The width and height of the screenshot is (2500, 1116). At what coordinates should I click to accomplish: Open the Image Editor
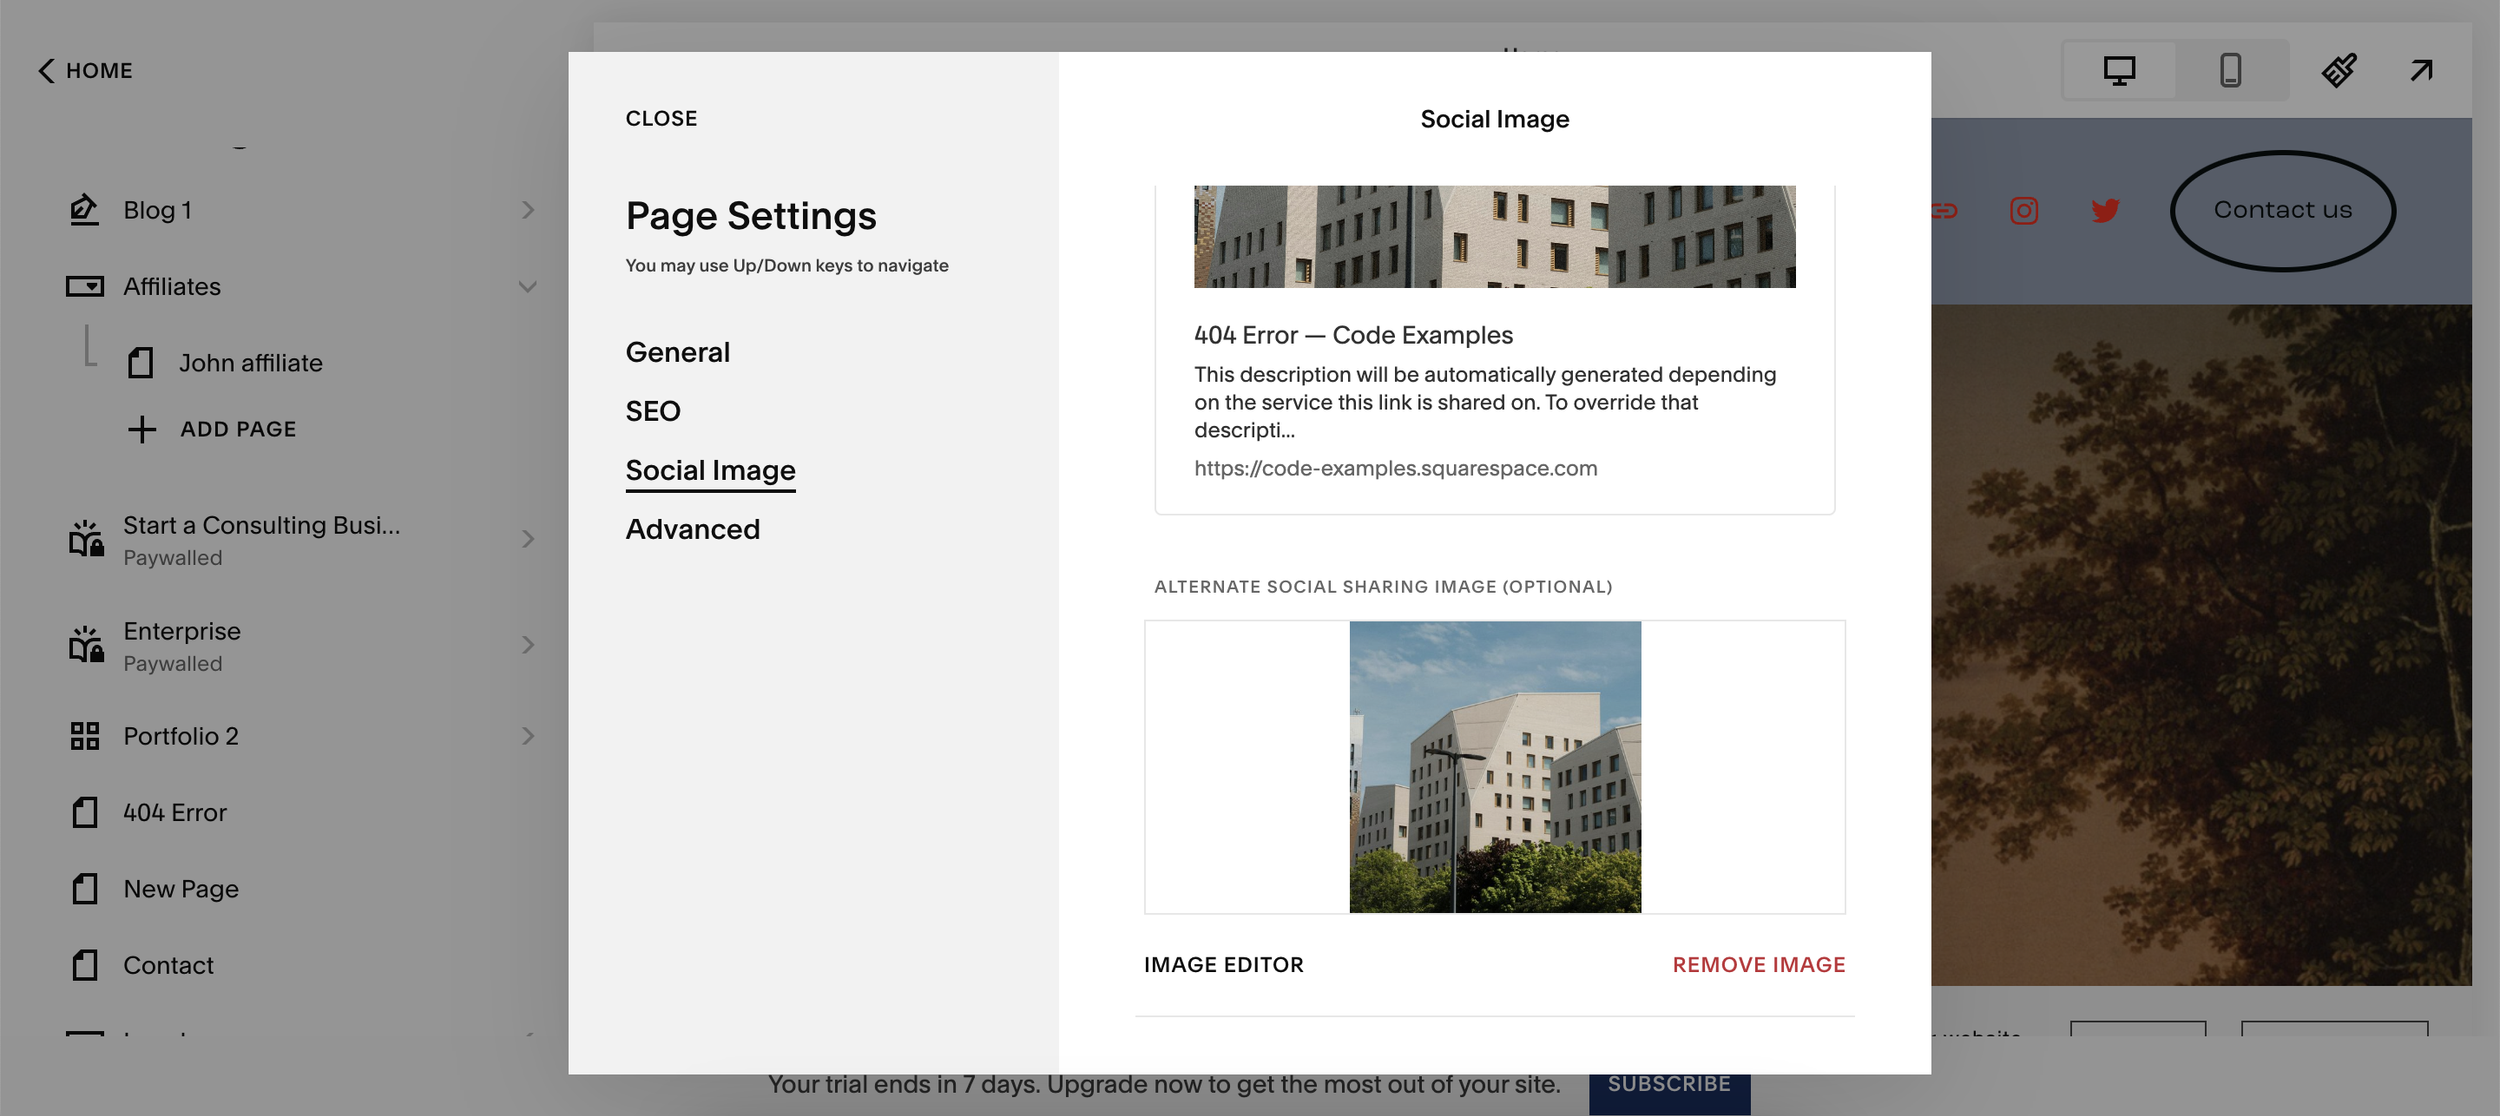tap(1223, 965)
